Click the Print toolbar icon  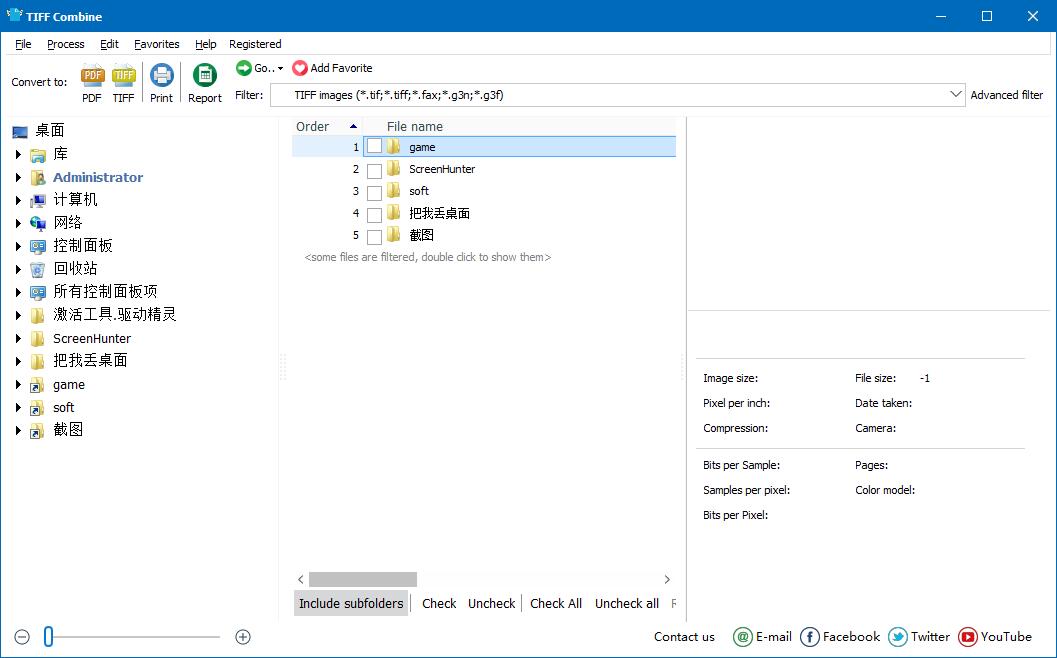point(162,75)
